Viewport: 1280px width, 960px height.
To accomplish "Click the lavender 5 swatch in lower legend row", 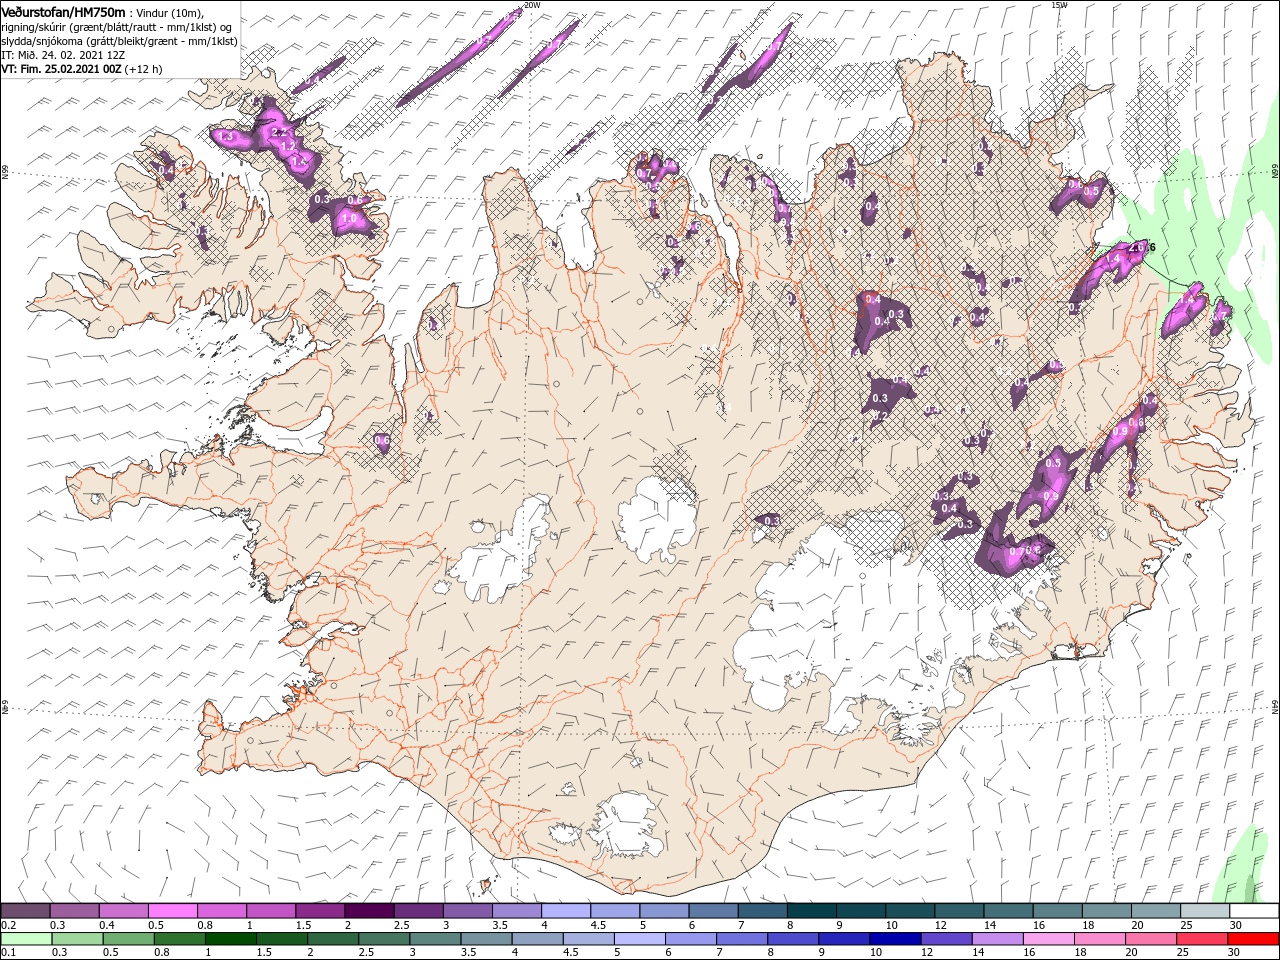I will (x=640, y=939).
